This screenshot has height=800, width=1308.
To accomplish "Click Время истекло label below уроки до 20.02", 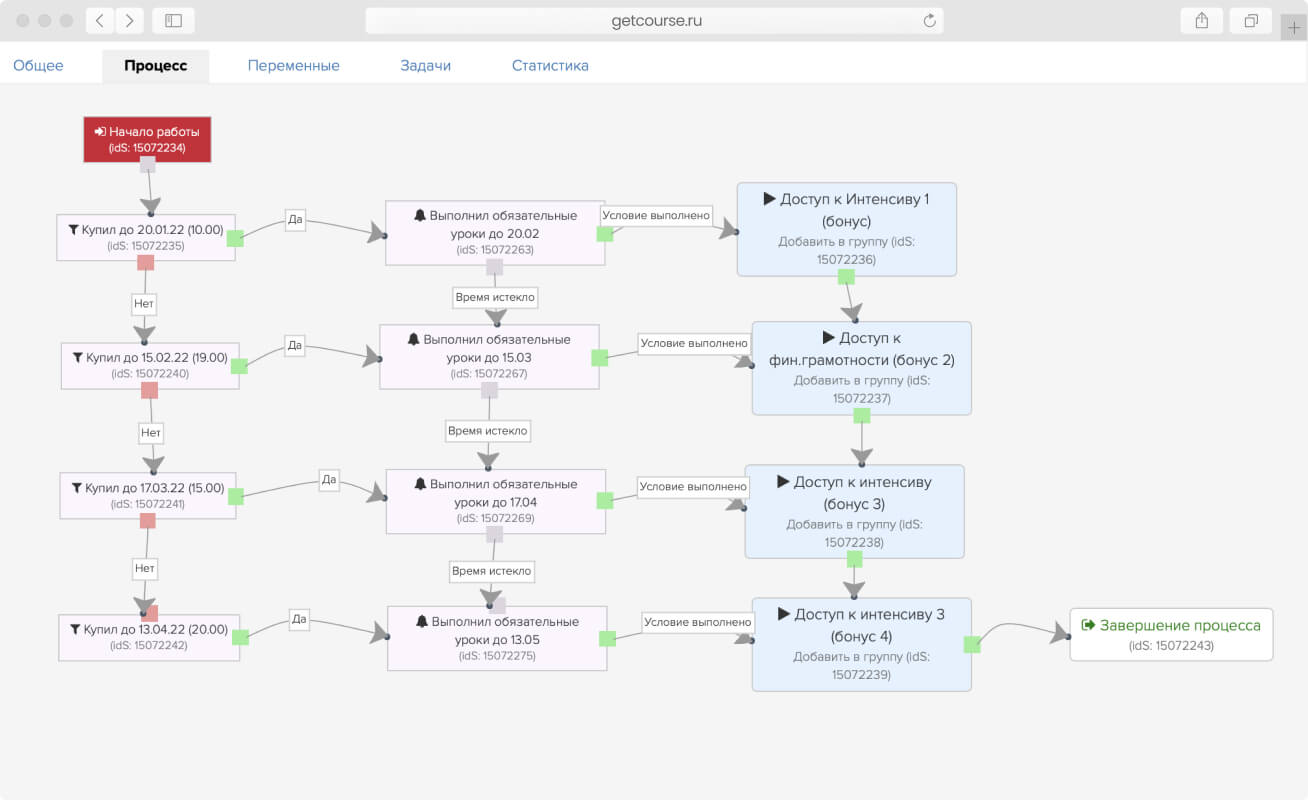I will tap(496, 297).
